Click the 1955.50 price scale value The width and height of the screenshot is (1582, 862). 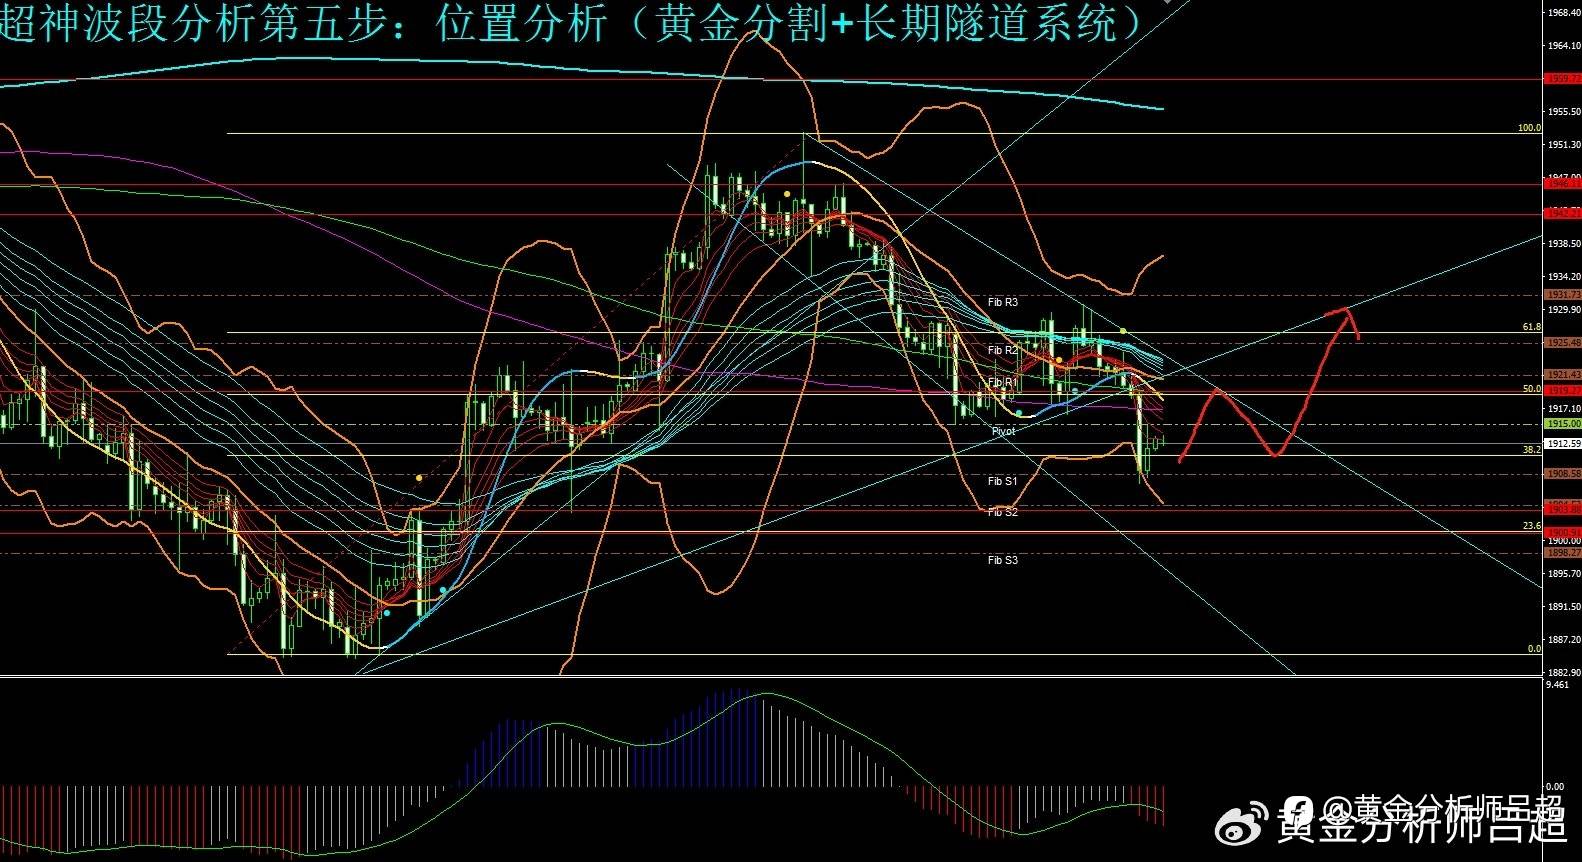pos(1563,112)
